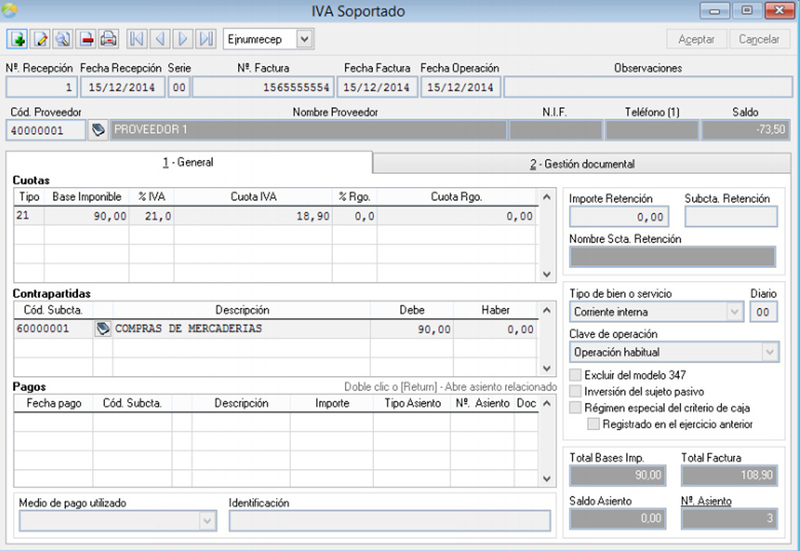Click Tipo cell 21 in Cuotas

[x=29, y=216]
